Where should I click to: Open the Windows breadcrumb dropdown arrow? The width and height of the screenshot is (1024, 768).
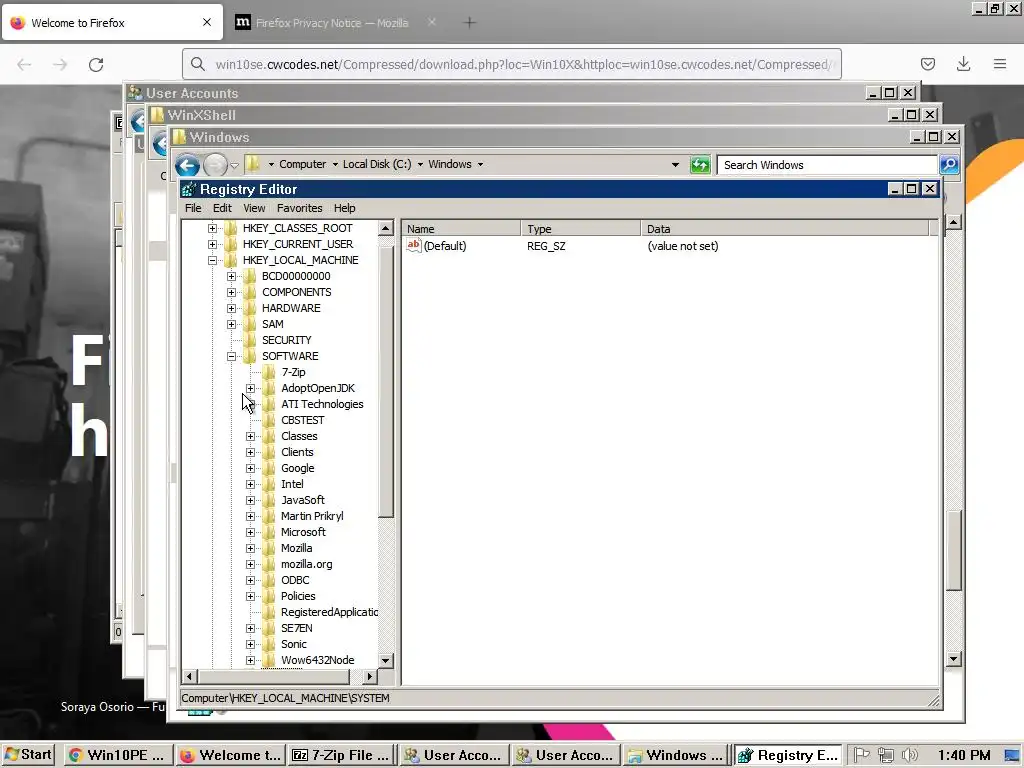click(x=481, y=165)
